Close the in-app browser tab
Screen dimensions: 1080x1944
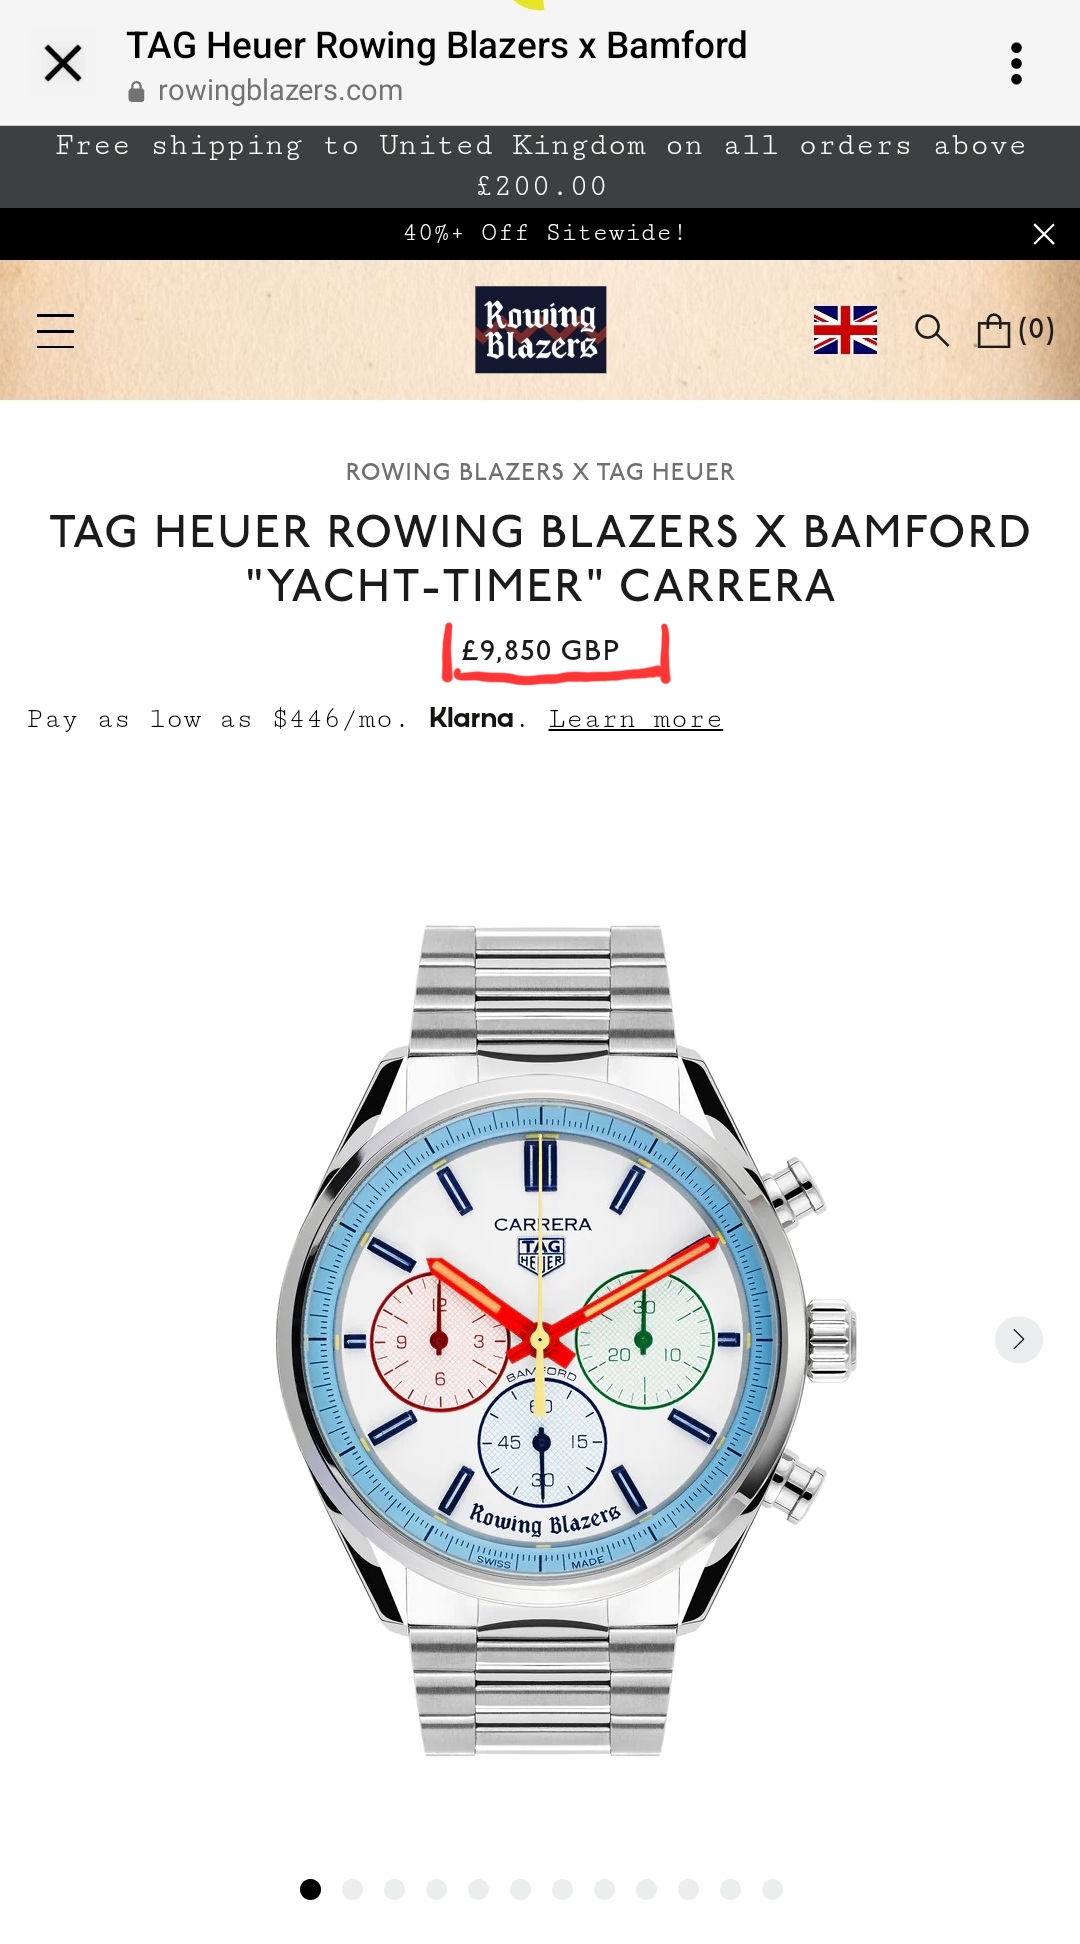pyautogui.click(x=63, y=64)
